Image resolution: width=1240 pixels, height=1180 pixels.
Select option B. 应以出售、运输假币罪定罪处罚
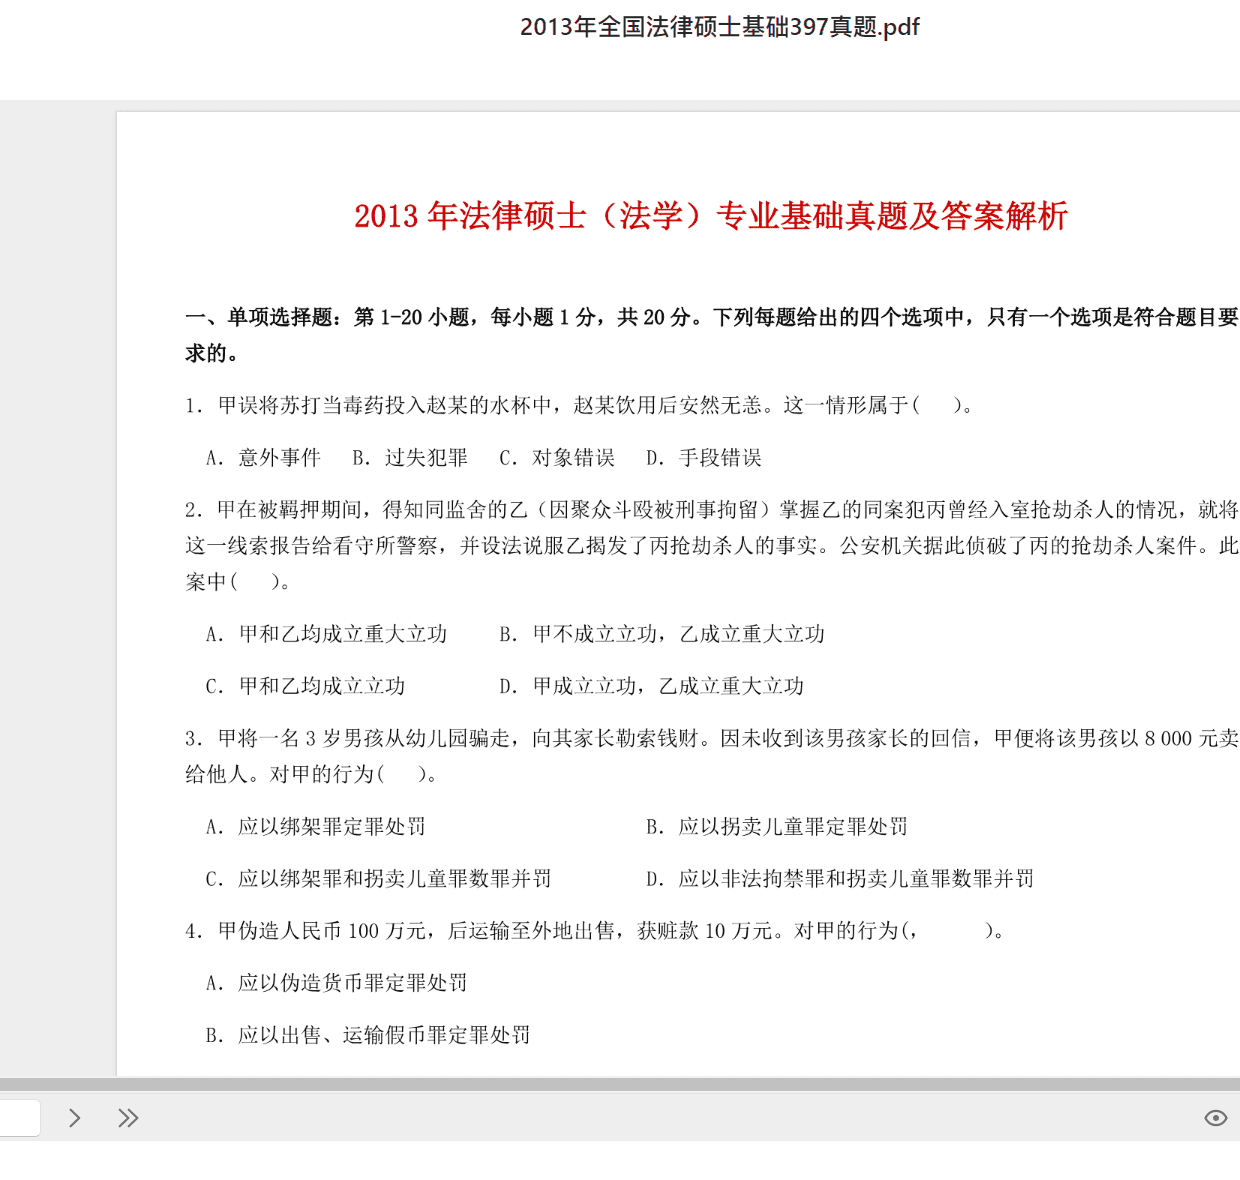(368, 1035)
